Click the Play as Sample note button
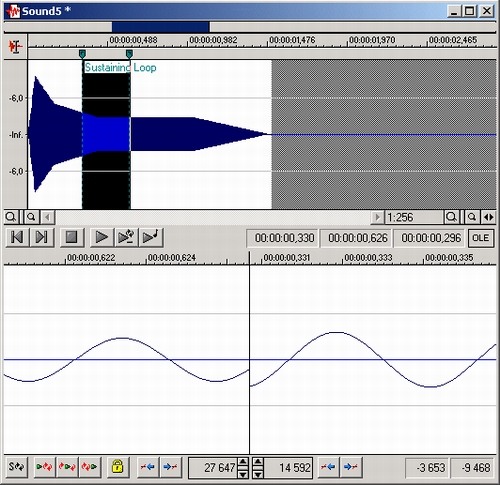The height and width of the screenshot is (485, 500). tap(151, 237)
